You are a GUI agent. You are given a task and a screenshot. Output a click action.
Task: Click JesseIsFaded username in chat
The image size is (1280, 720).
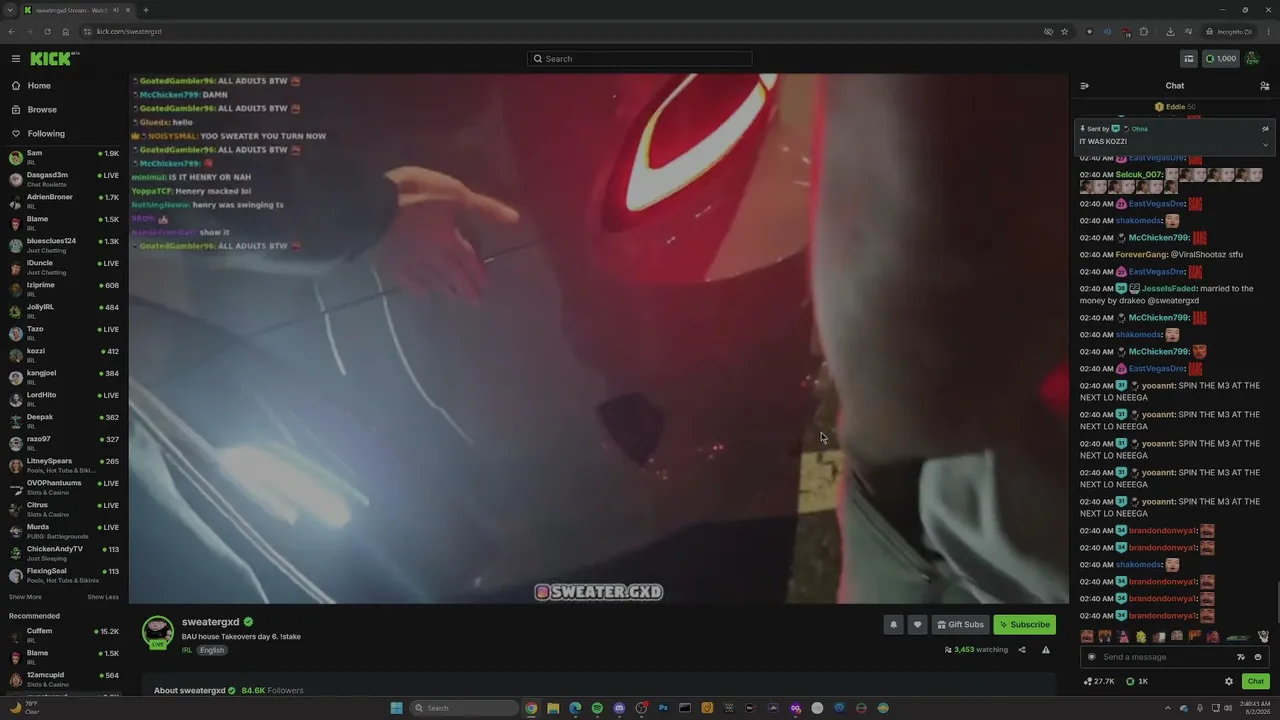[x=1169, y=289]
